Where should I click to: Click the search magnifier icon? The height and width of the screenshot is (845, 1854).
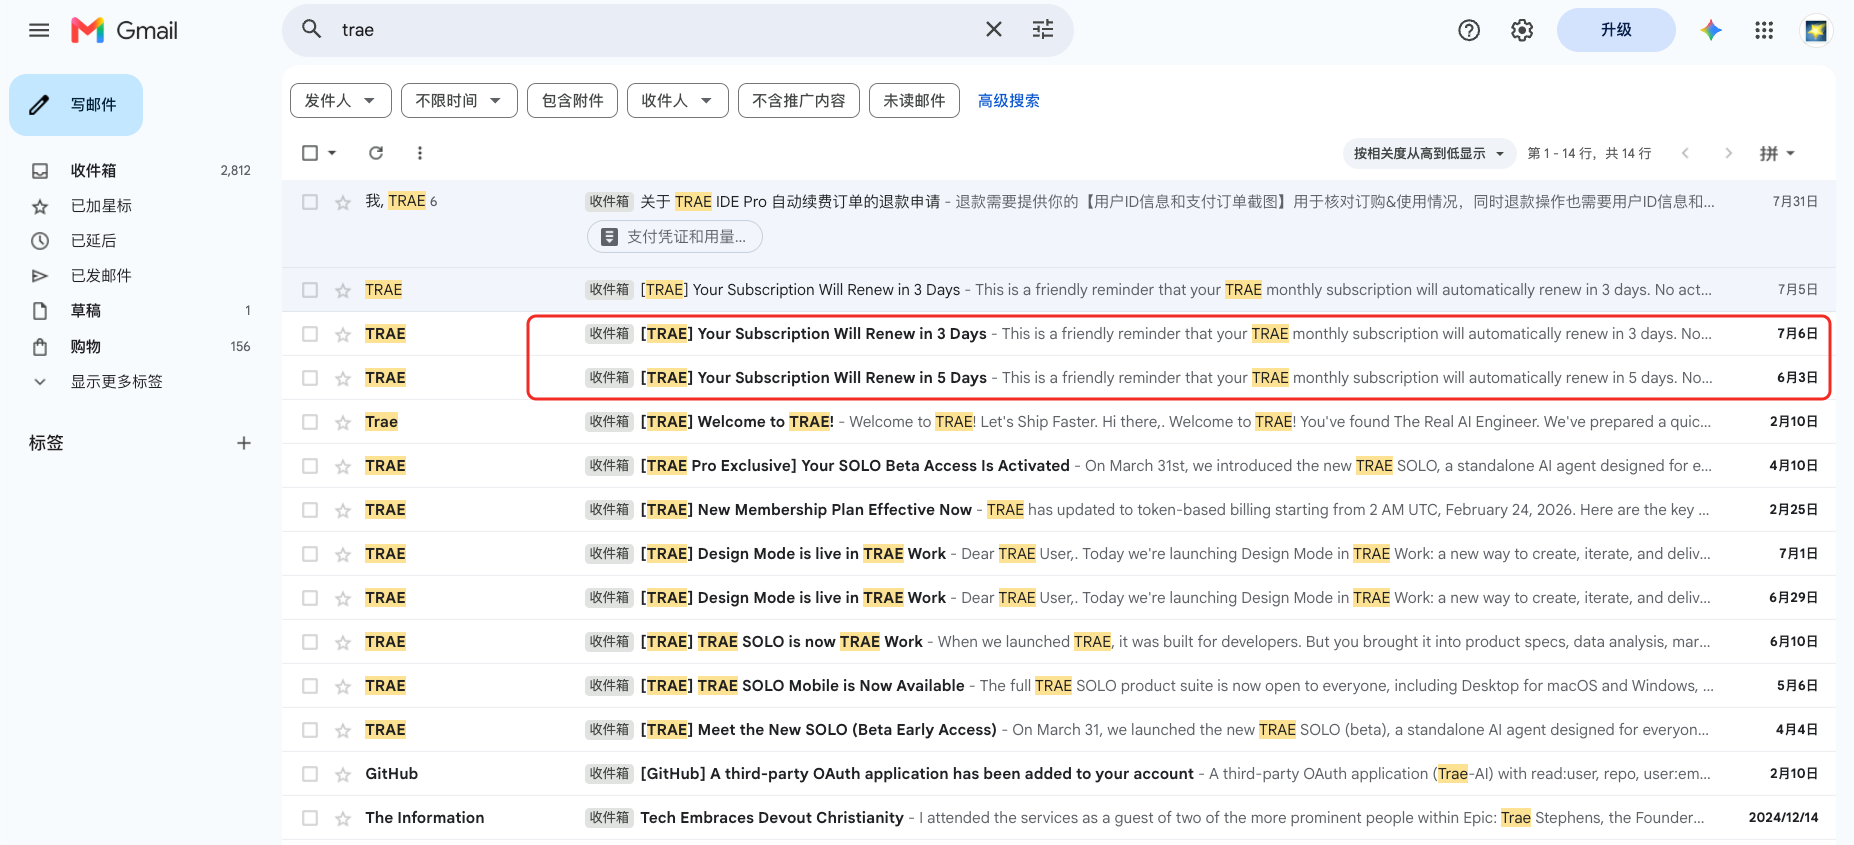coord(312,29)
